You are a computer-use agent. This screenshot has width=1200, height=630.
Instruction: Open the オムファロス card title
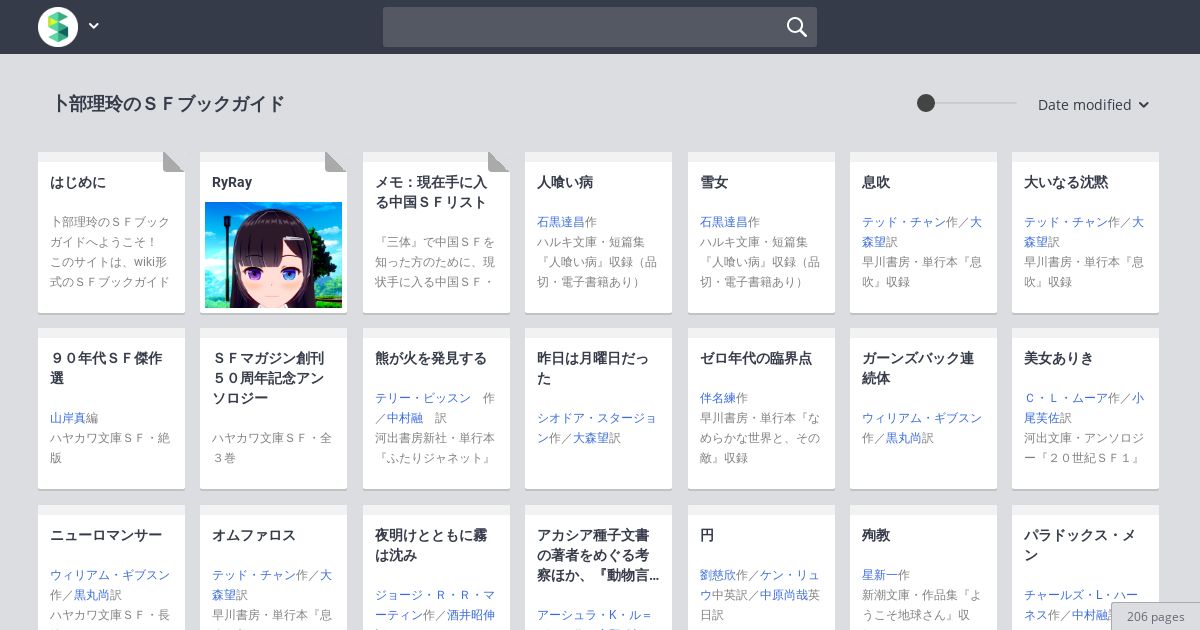pos(254,535)
